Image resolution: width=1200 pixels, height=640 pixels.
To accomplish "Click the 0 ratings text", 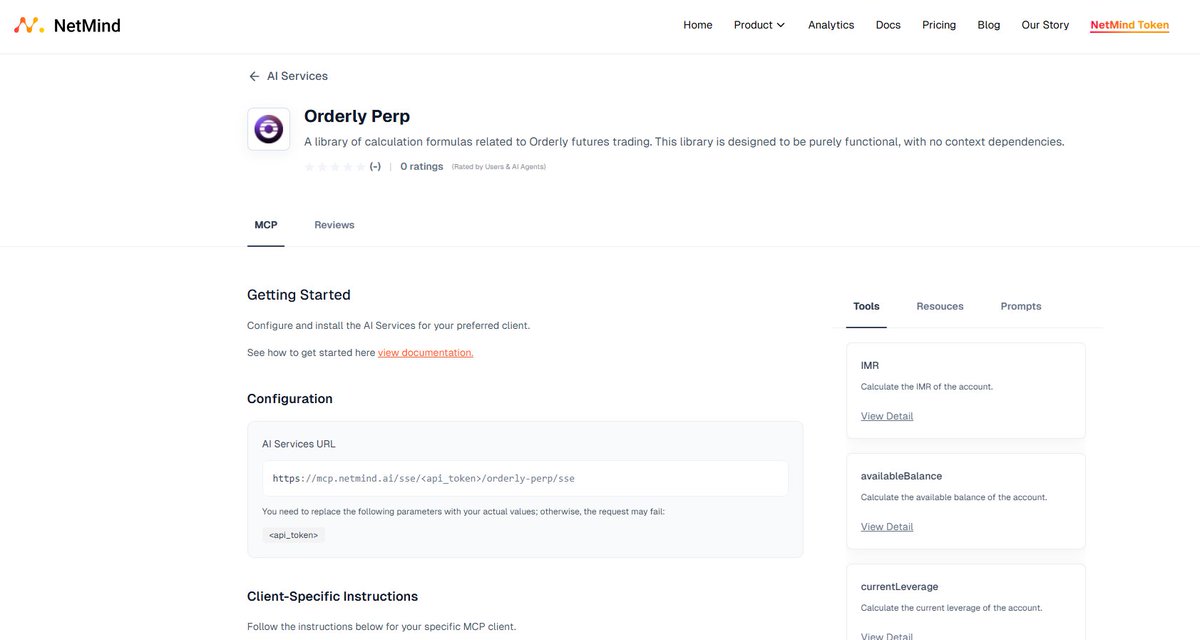I will [x=421, y=167].
